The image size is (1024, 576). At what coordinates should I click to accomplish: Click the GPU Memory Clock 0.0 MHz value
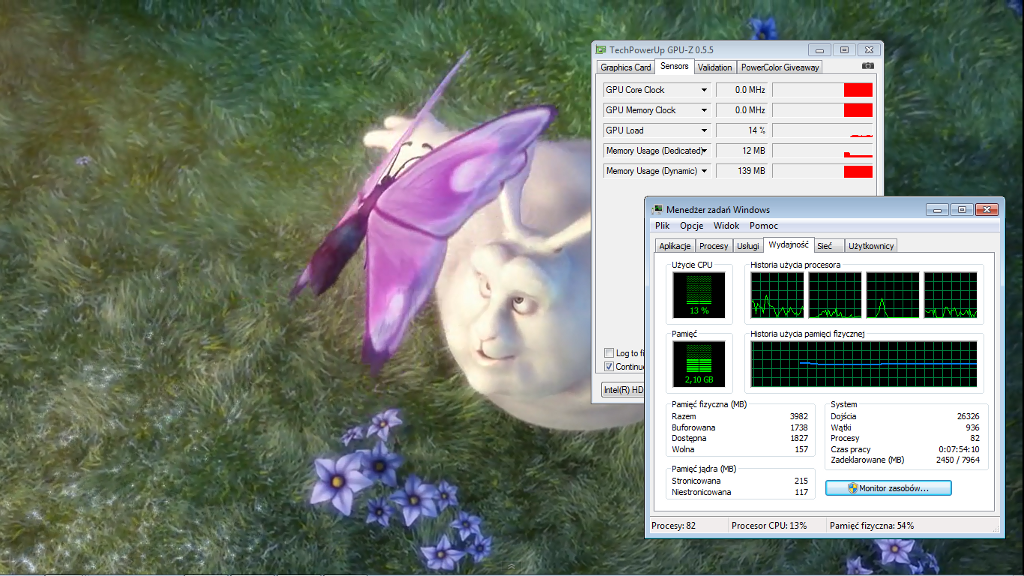click(743, 110)
